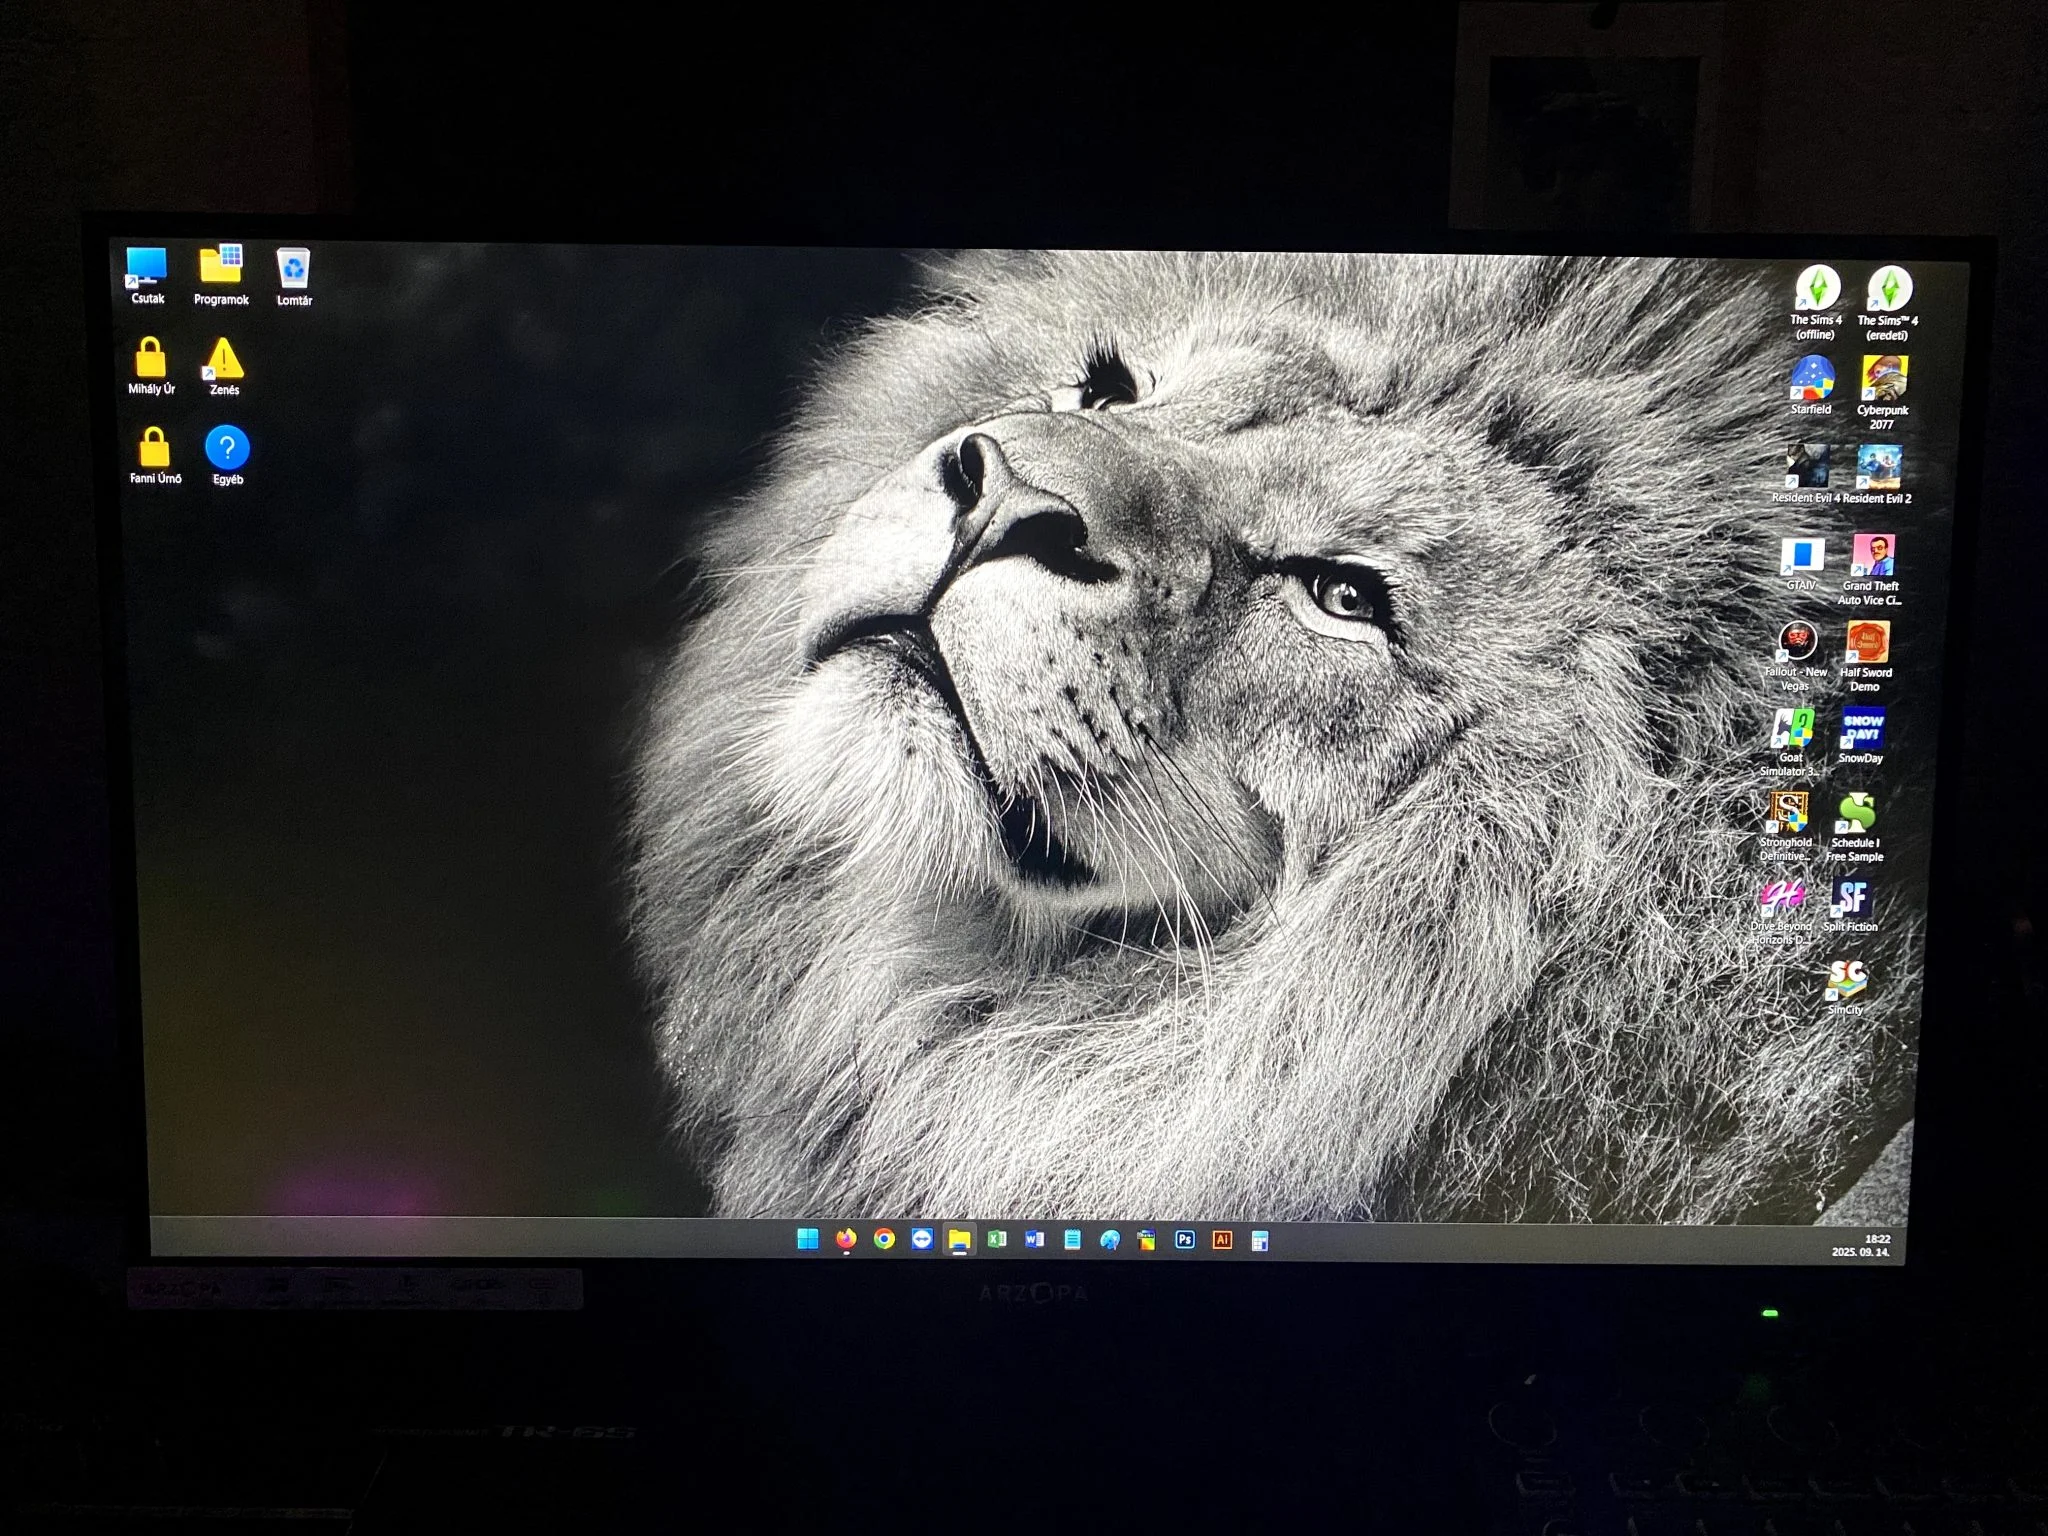Launch Illustrator from the taskbar
The width and height of the screenshot is (2048, 1536).
point(1222,1240)
